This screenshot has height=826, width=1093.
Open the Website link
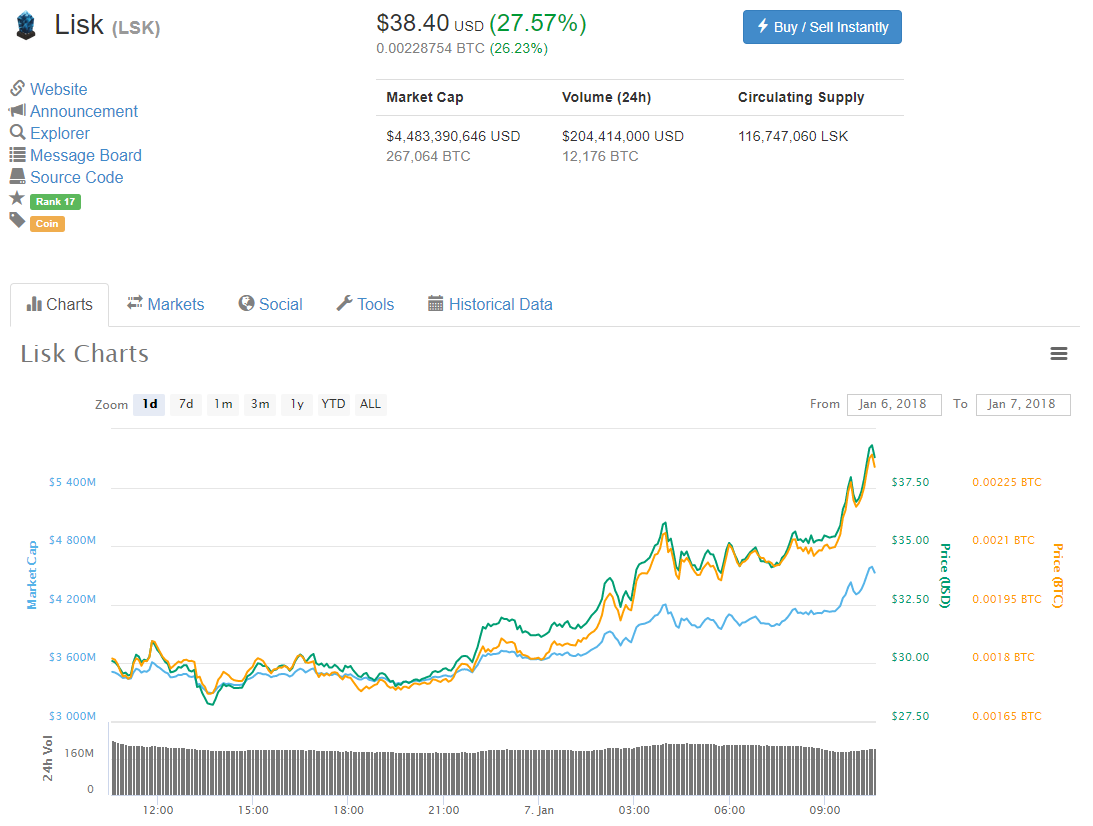coord(59,89)
